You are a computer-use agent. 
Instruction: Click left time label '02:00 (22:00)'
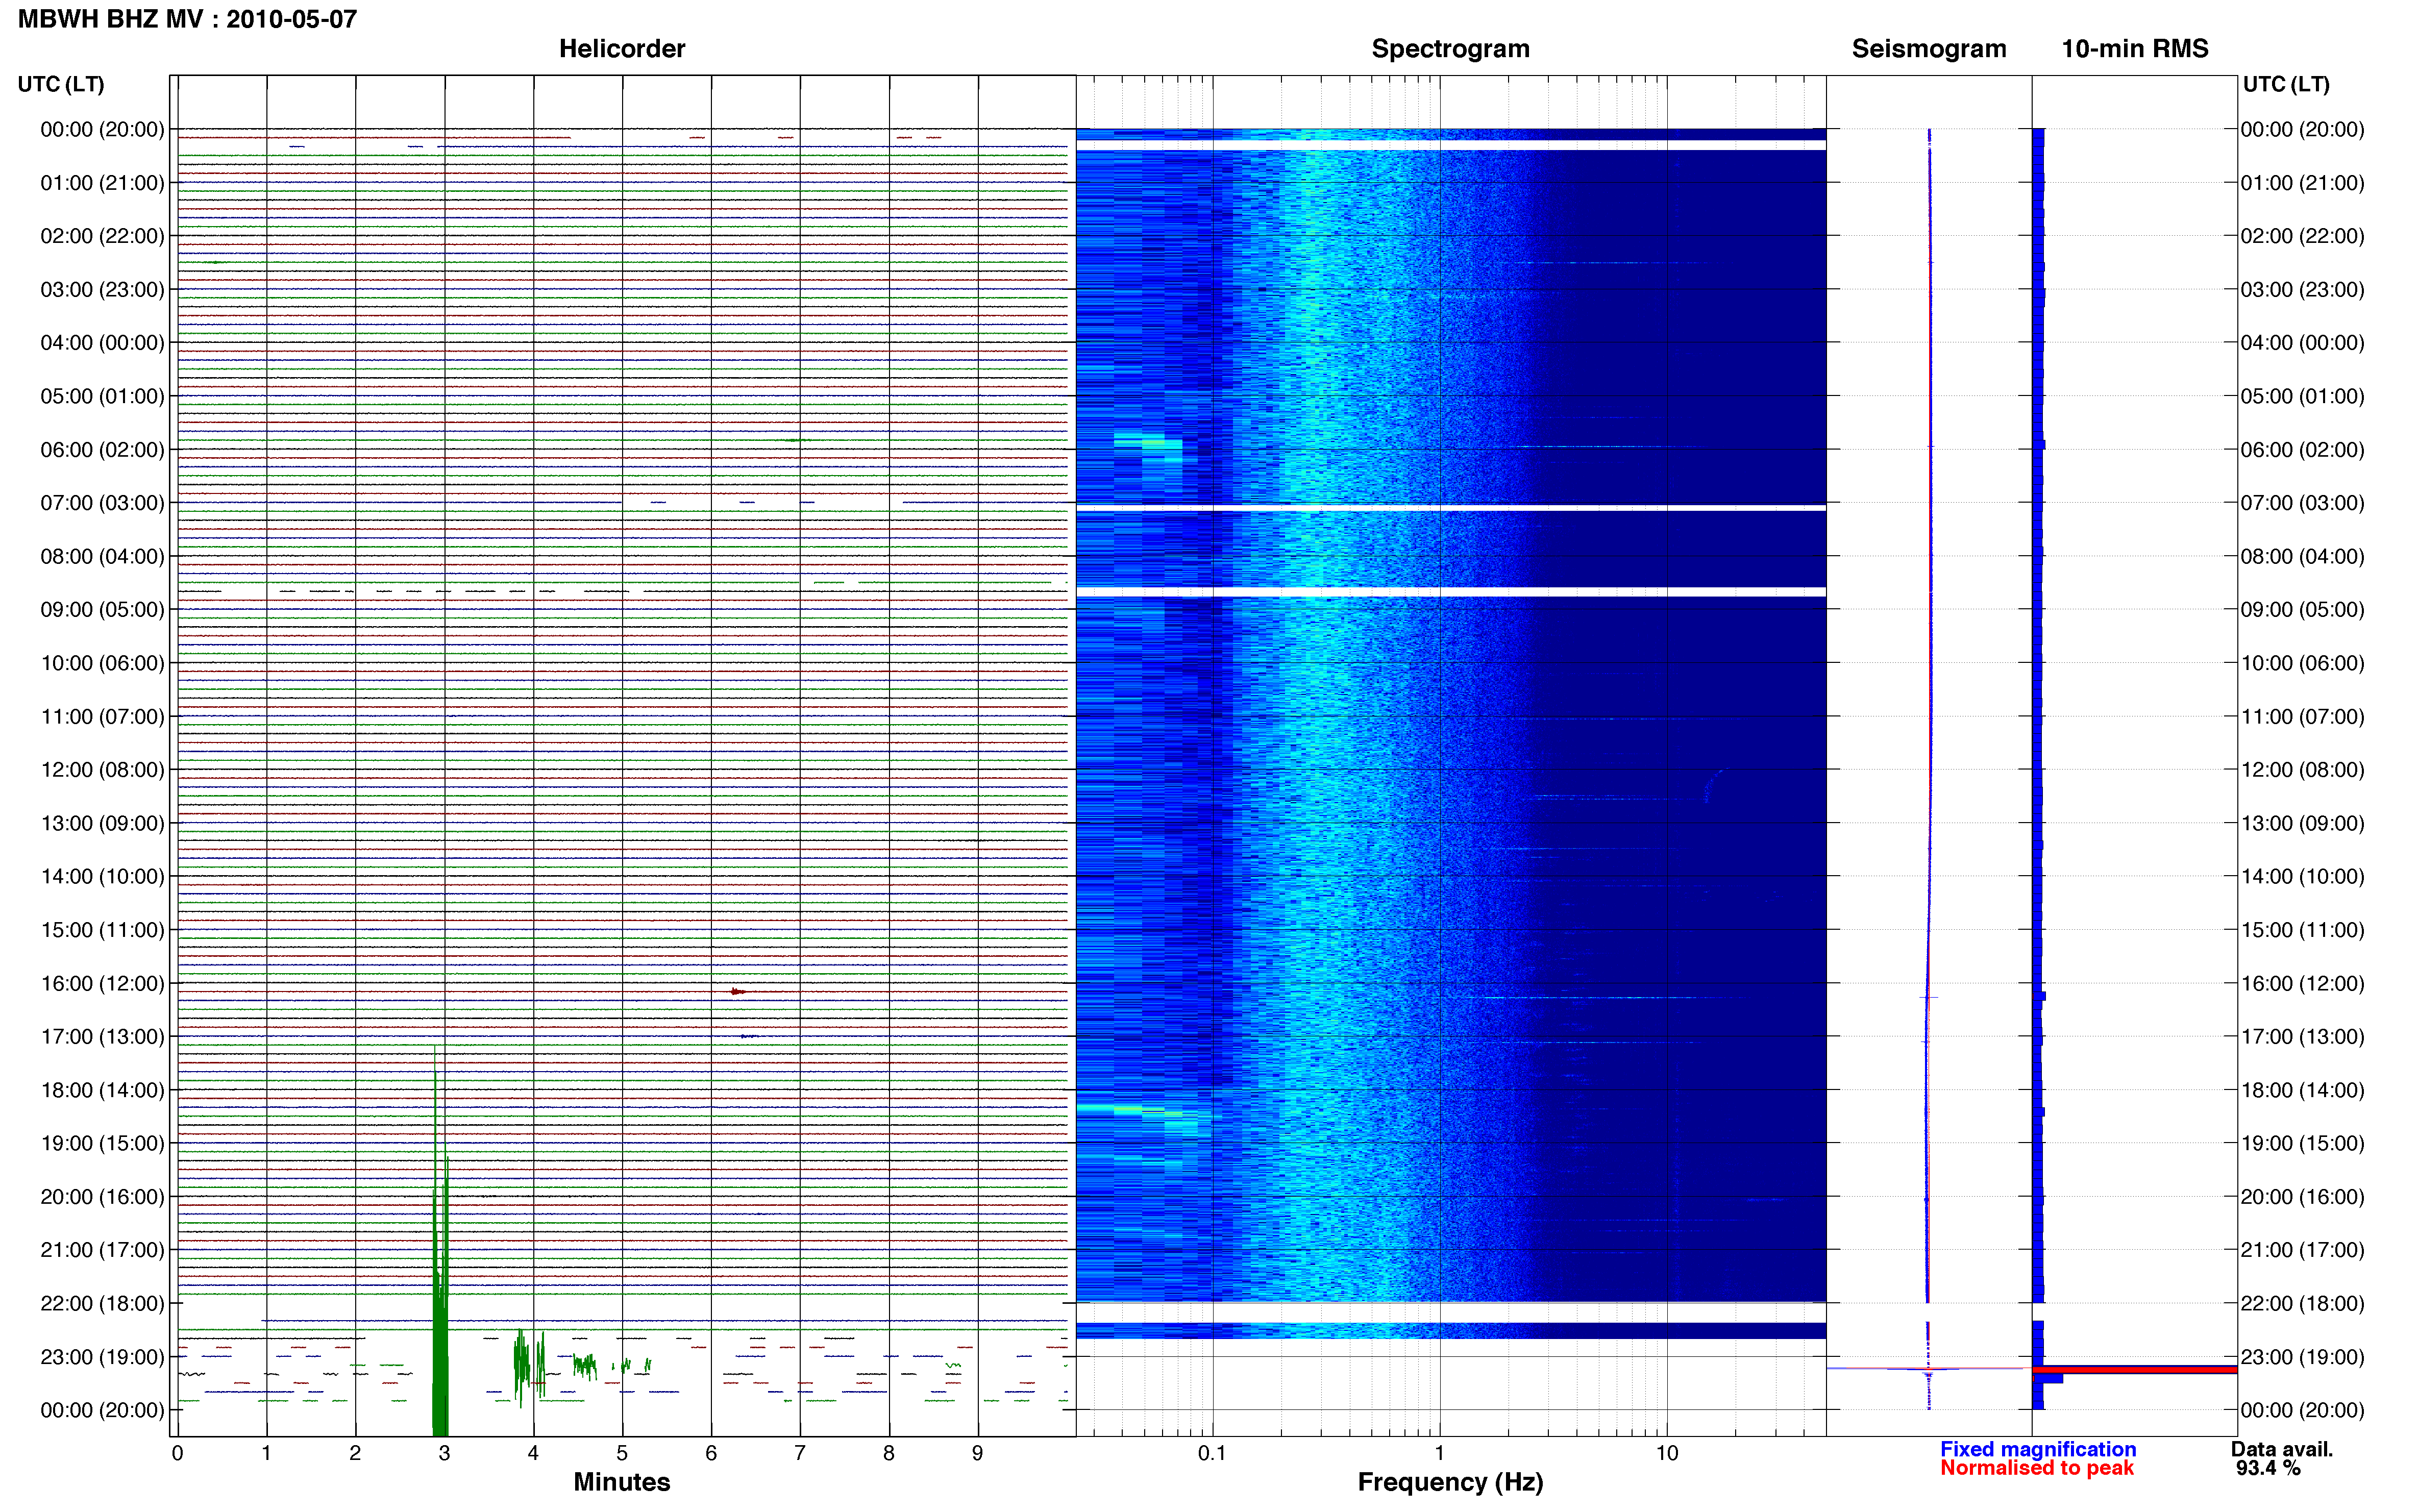102,236
